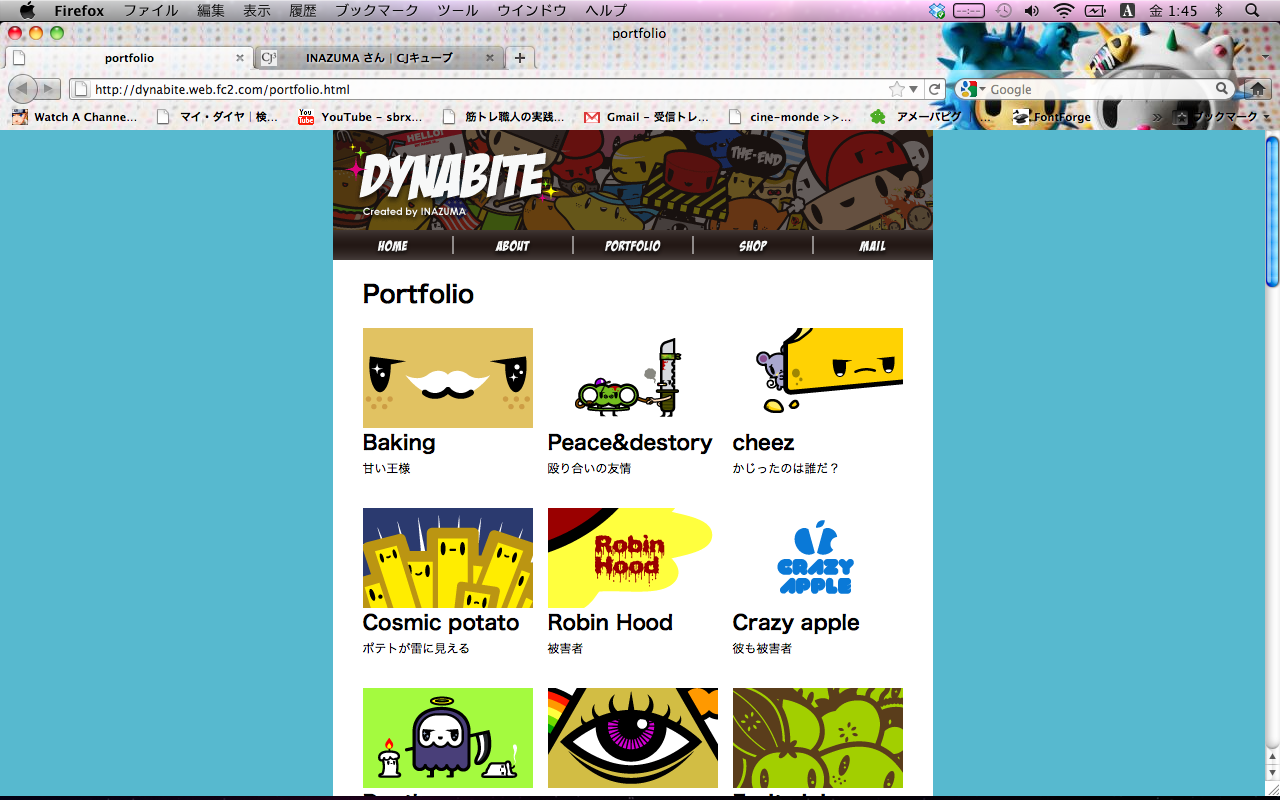Open the ファイル menu
1280x800 pixels.
coord(150,10)
